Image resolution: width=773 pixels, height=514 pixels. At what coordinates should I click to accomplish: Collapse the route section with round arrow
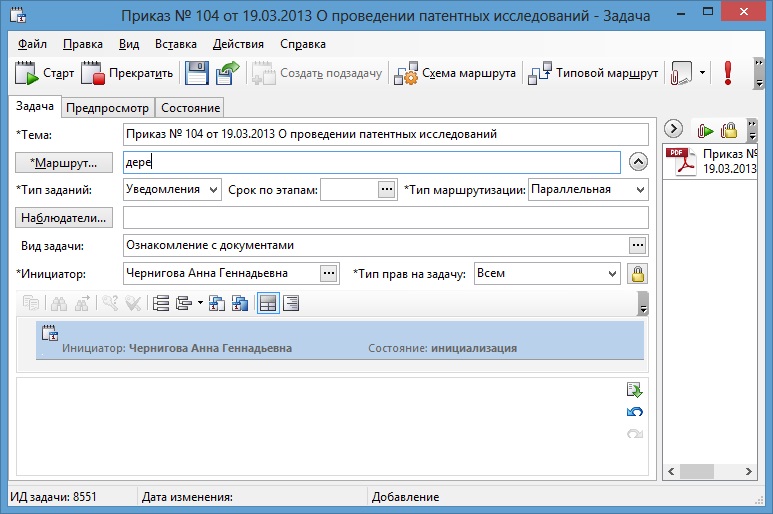(637, 162)
